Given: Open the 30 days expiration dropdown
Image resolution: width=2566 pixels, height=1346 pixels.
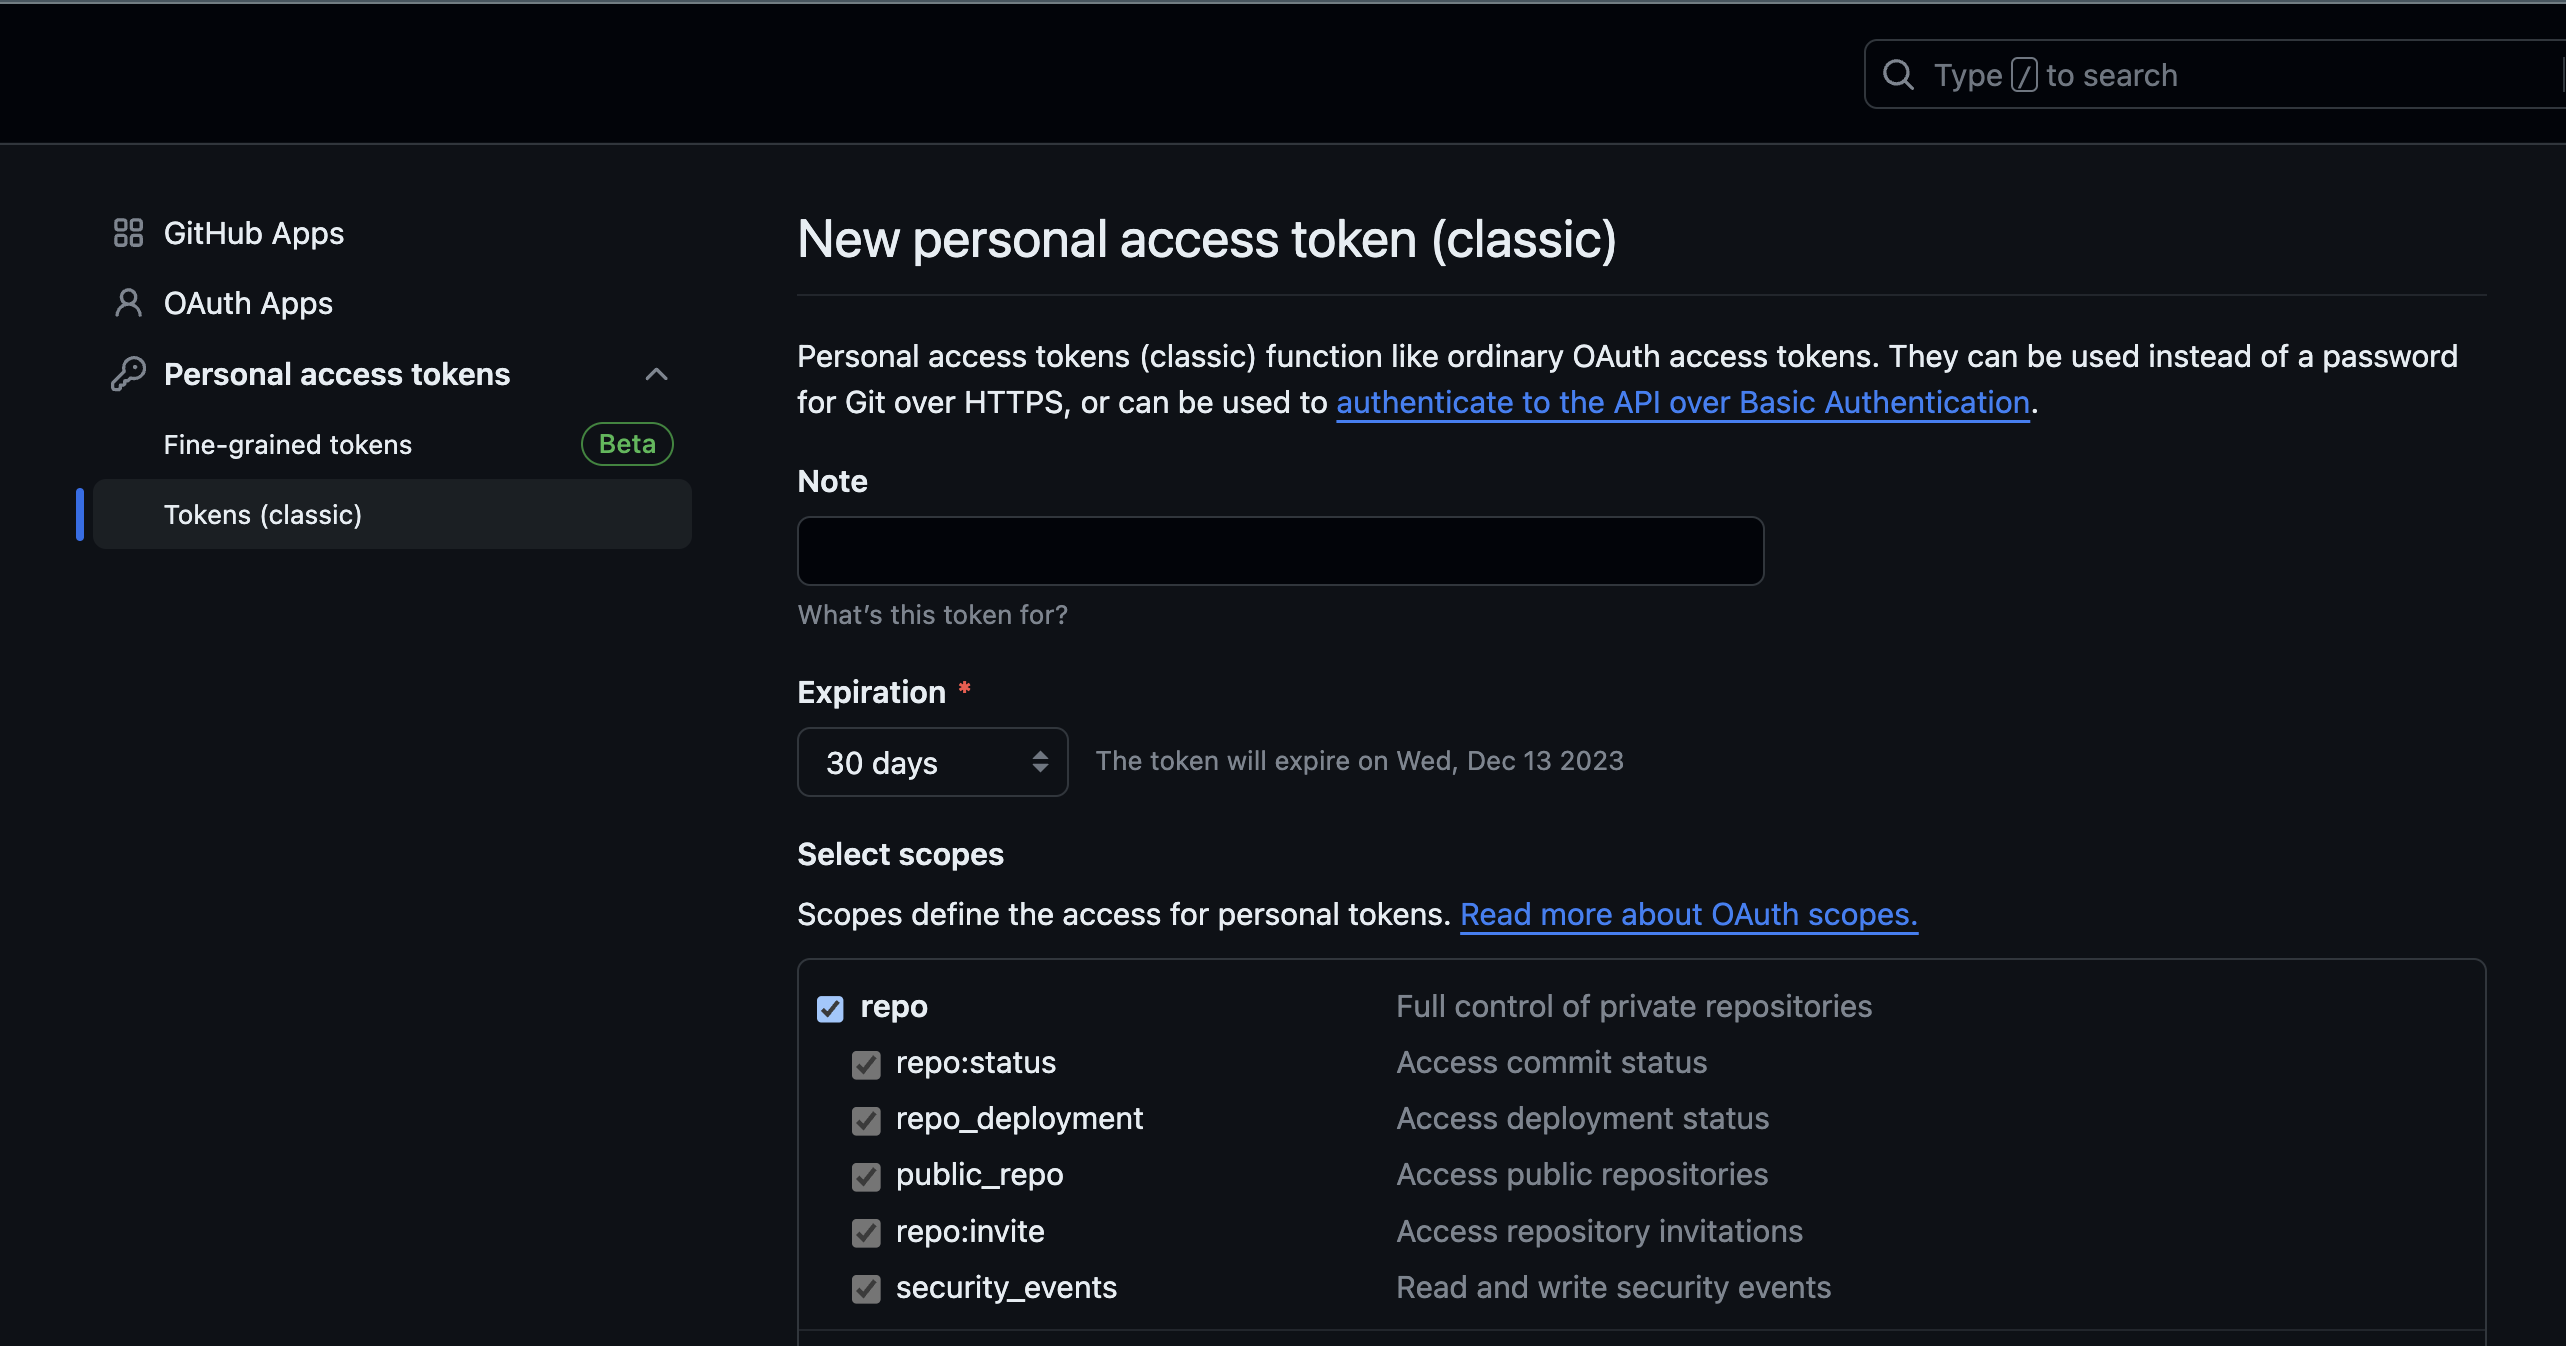Looking at the screenshot, I should (x=932, y=762).
